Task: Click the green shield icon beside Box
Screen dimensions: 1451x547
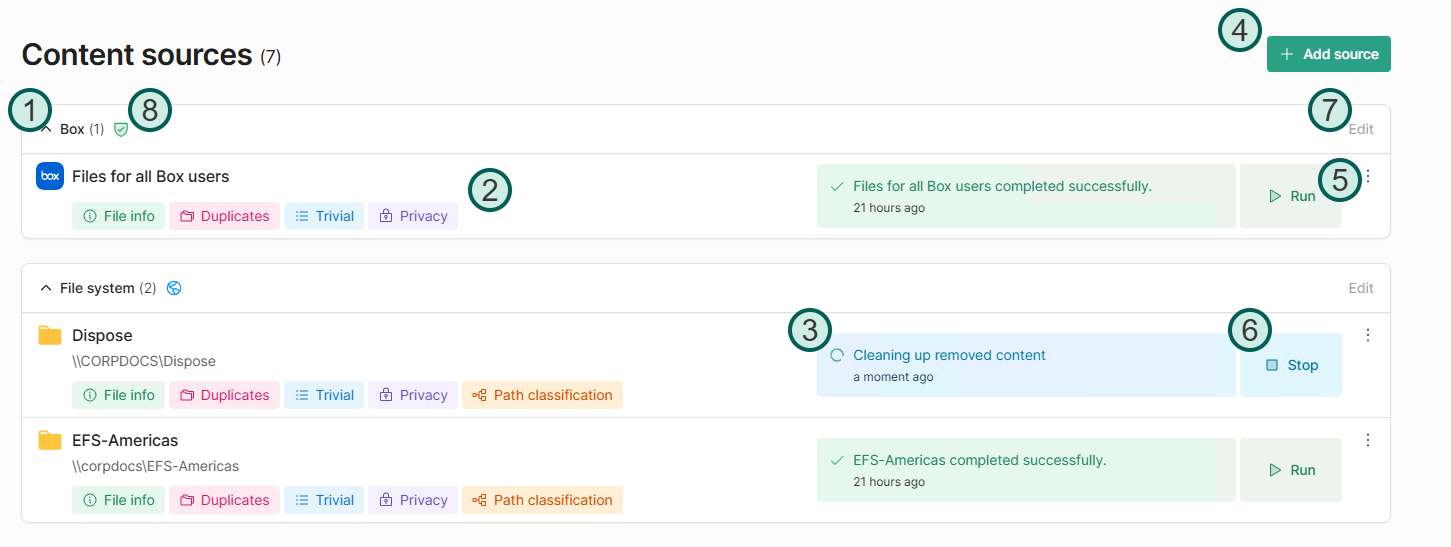Action: coord(121,129)
